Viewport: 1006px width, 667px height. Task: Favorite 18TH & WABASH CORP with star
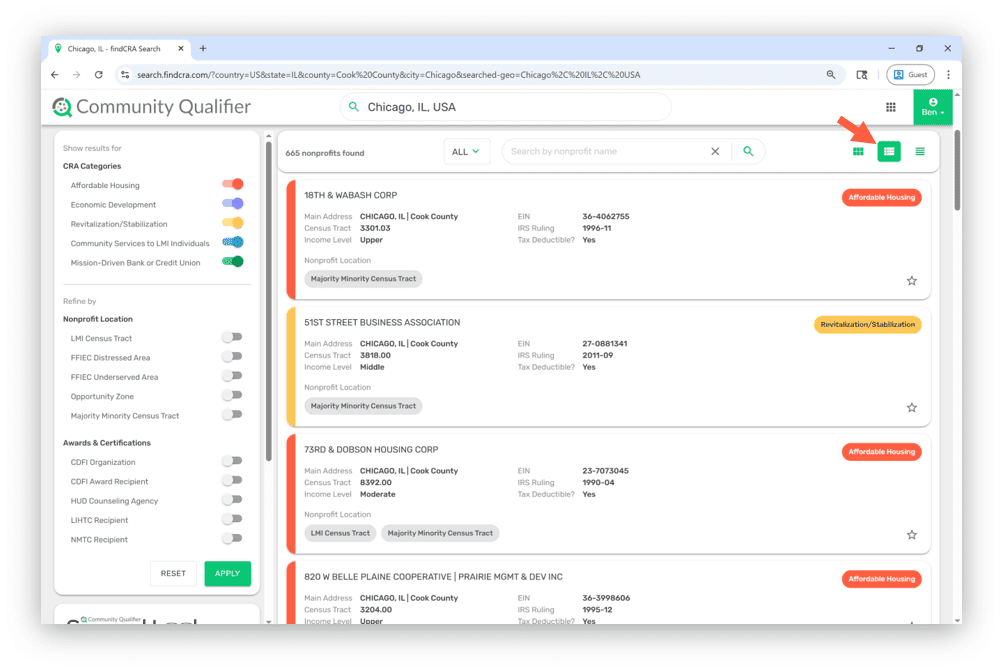[x=912, y=281]
